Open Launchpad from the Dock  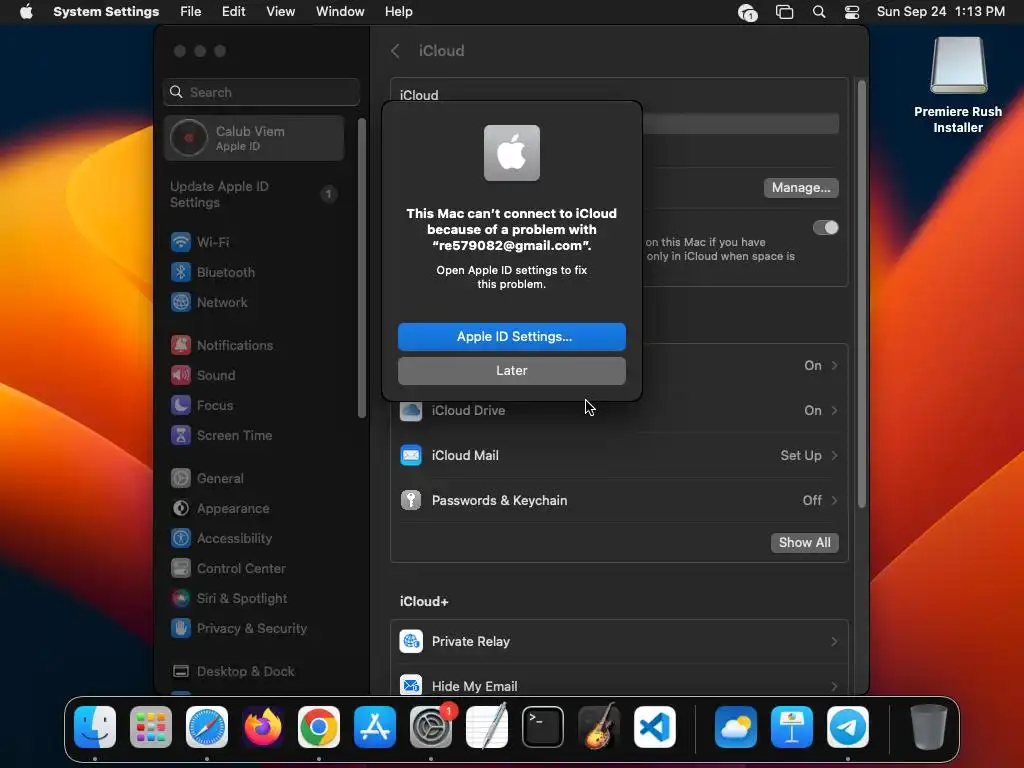pyautogui.click(x=151, y=727)
